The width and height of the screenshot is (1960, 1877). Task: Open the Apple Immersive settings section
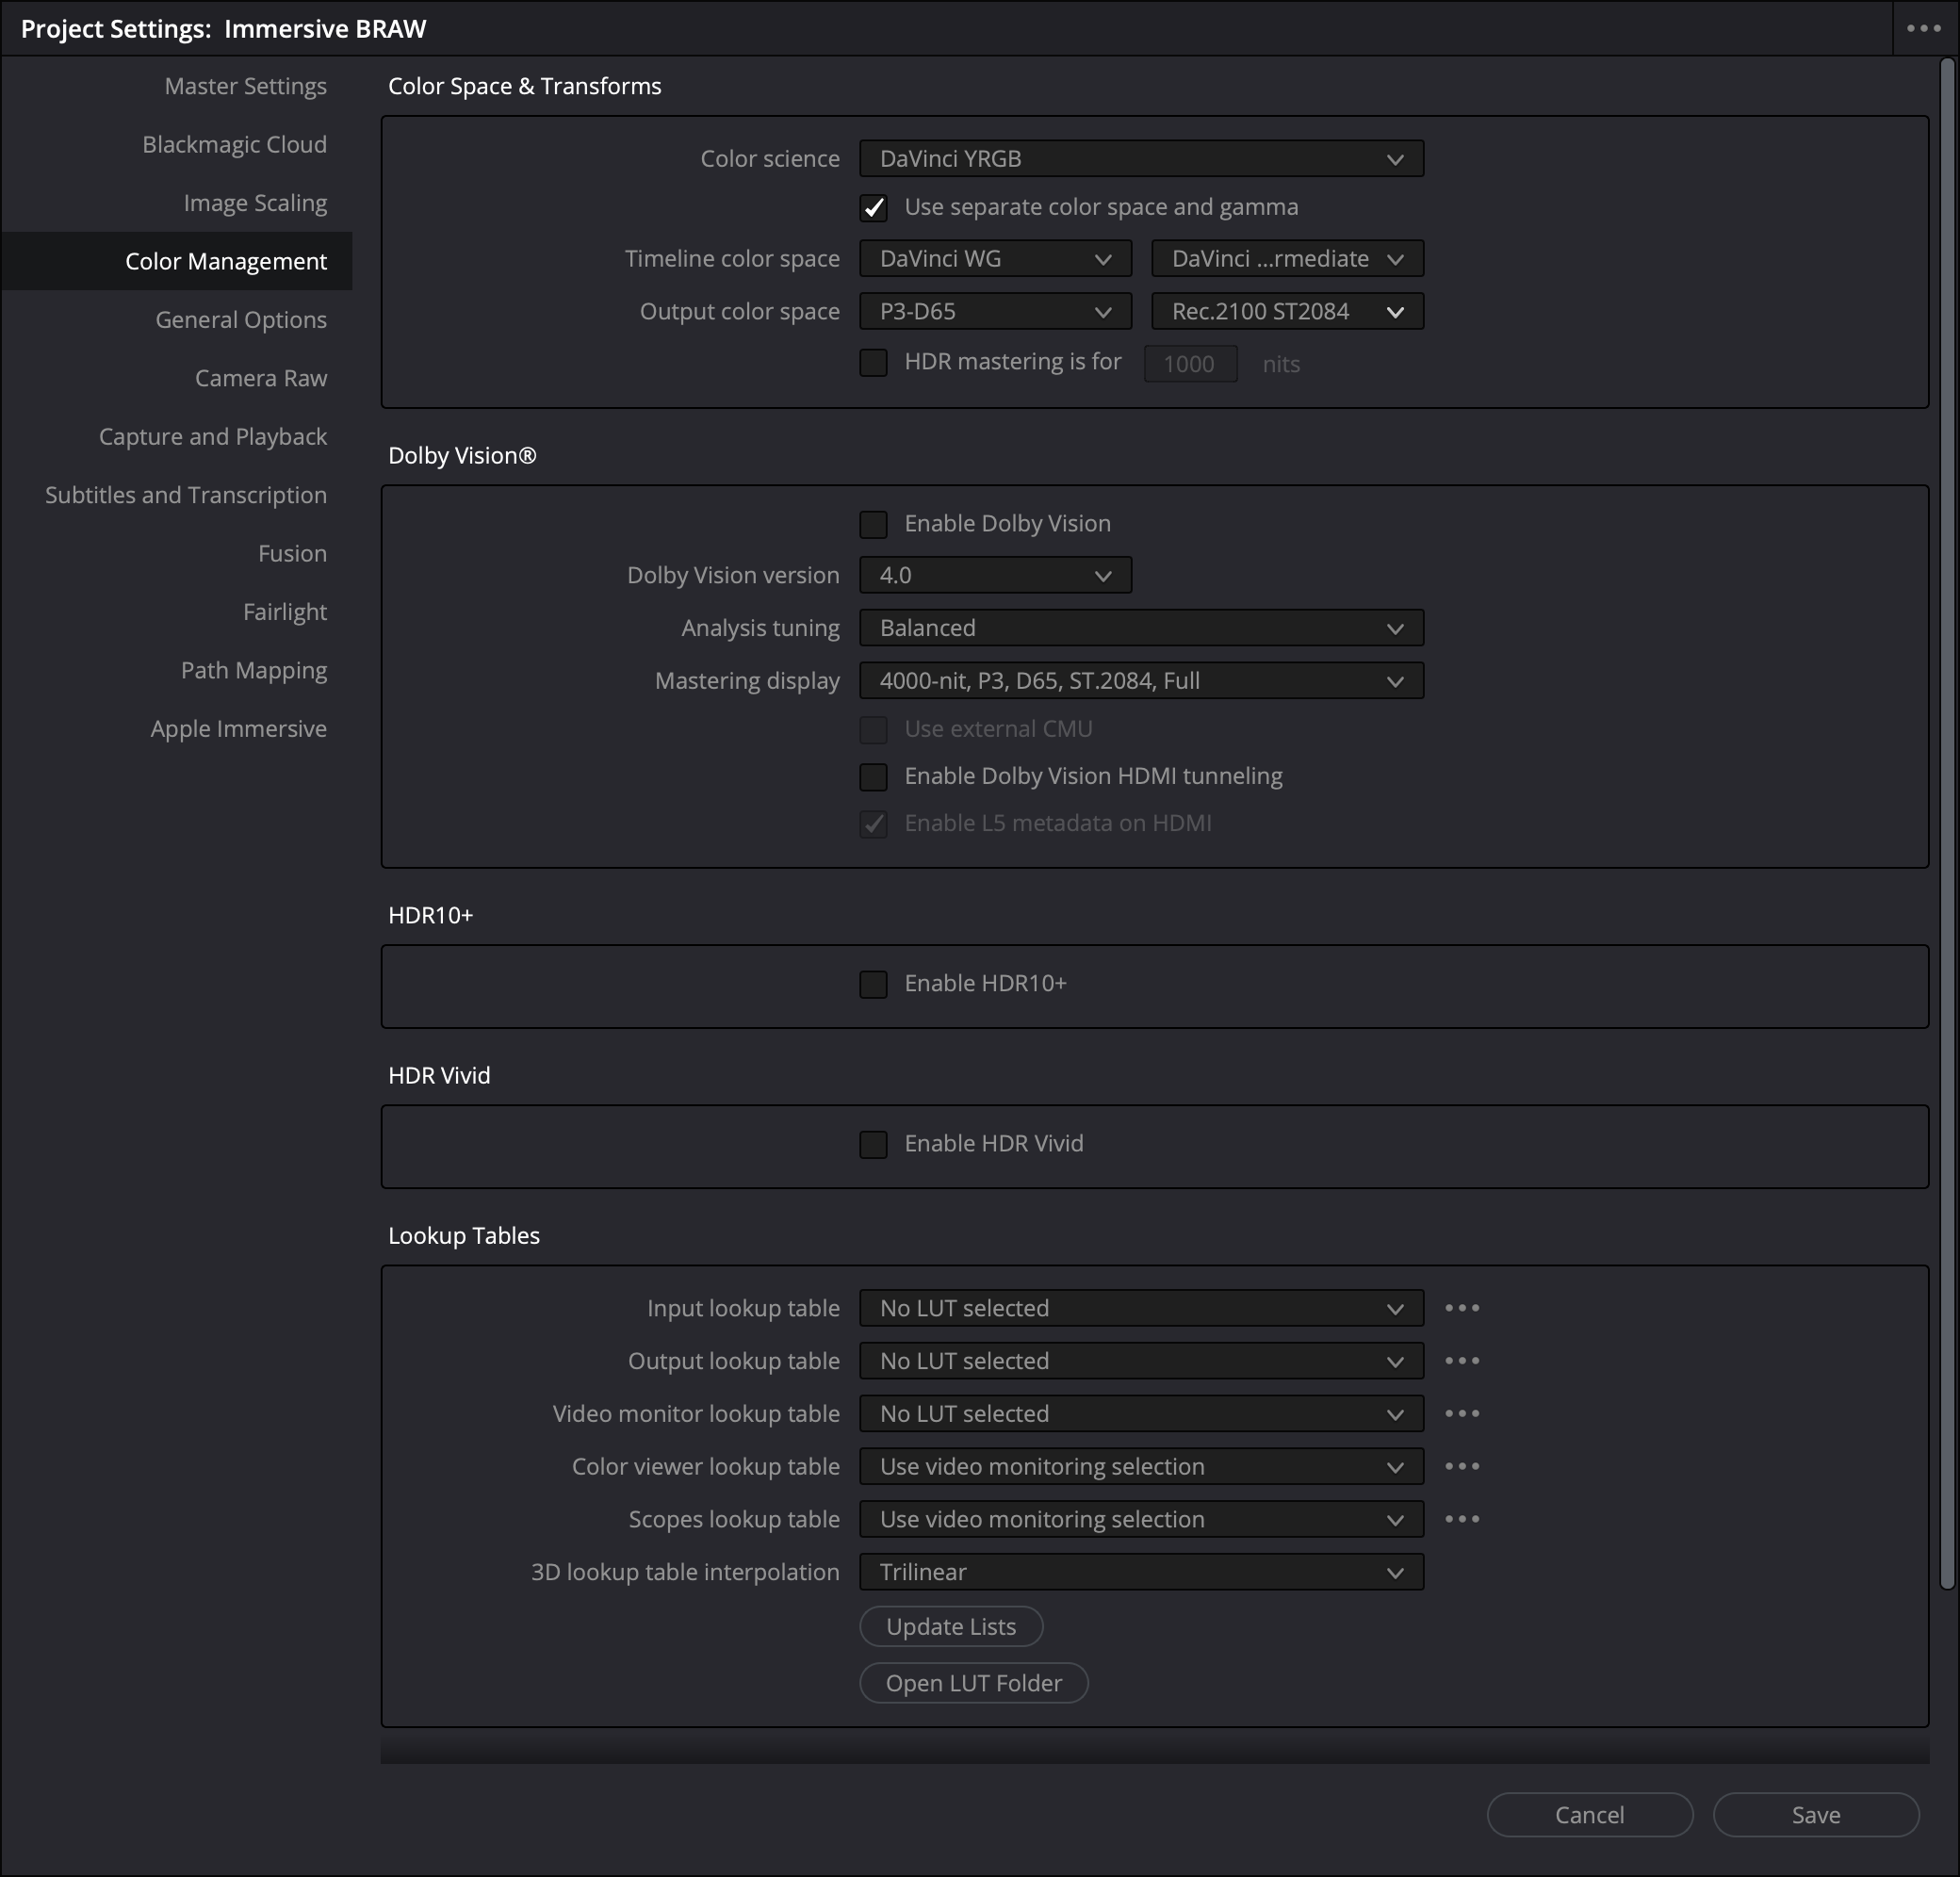[238, 729]
